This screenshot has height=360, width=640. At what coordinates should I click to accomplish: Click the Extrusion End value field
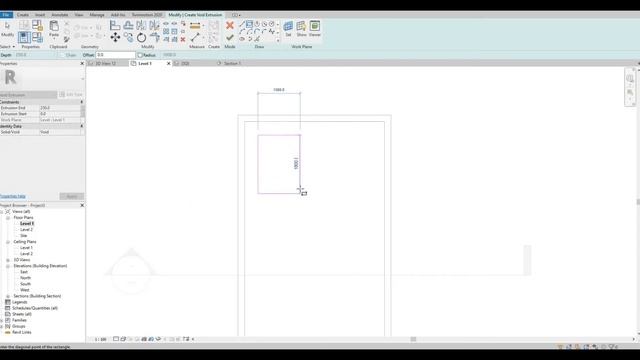60,108
